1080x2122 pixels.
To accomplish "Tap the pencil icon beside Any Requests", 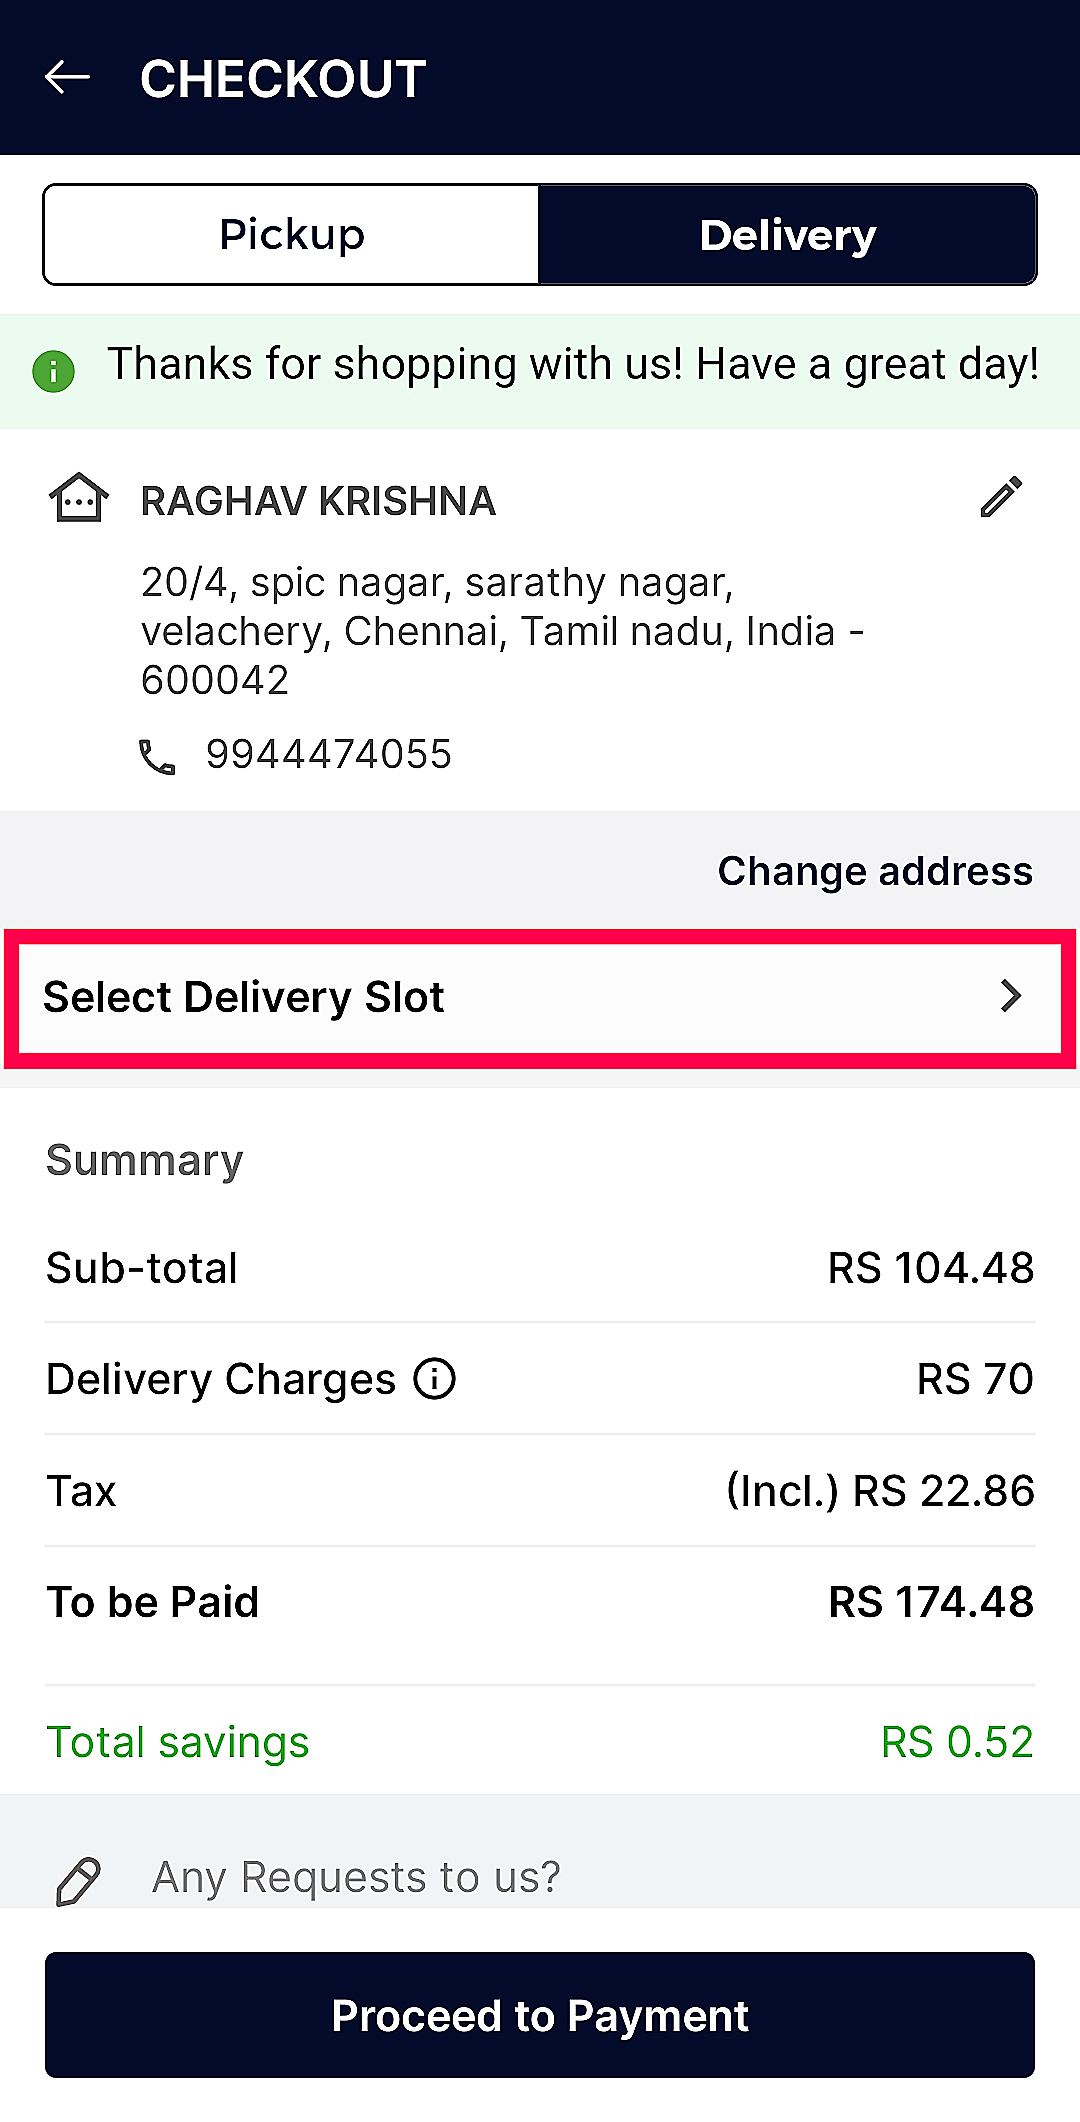I will pos(78,1881).
